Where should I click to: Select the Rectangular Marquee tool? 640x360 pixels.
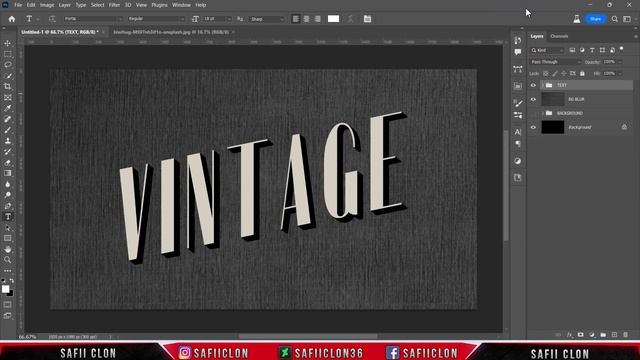click(8, 54)
